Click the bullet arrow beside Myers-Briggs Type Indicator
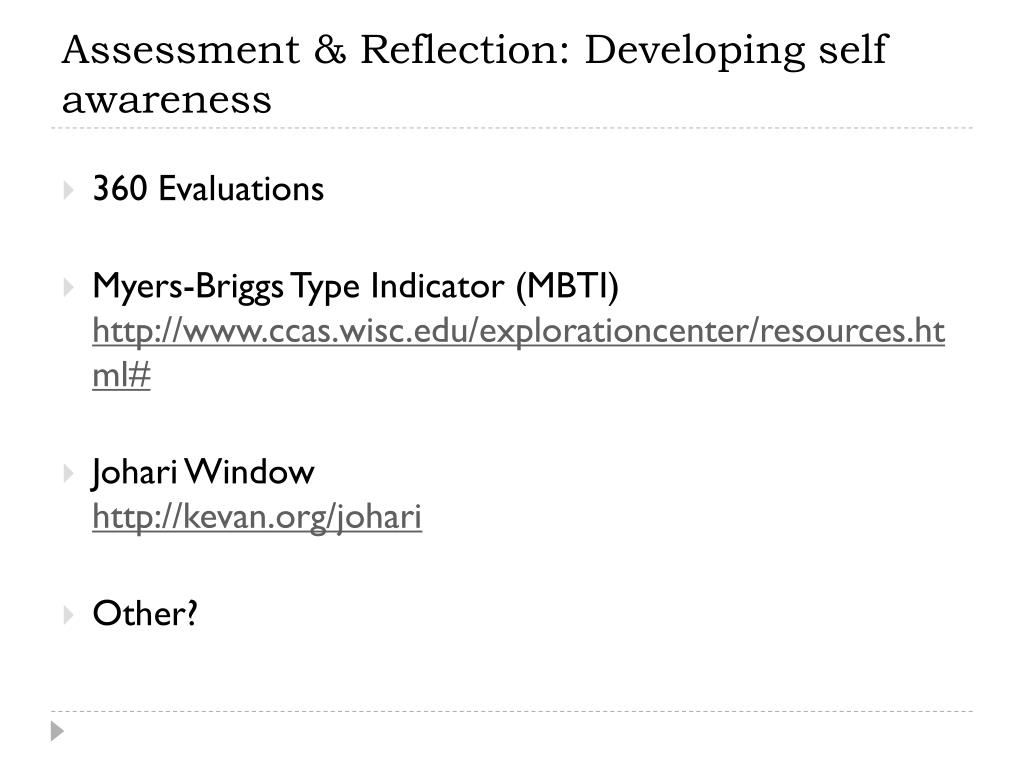Viewport: 1024px width, 768px height. point(68,287)
